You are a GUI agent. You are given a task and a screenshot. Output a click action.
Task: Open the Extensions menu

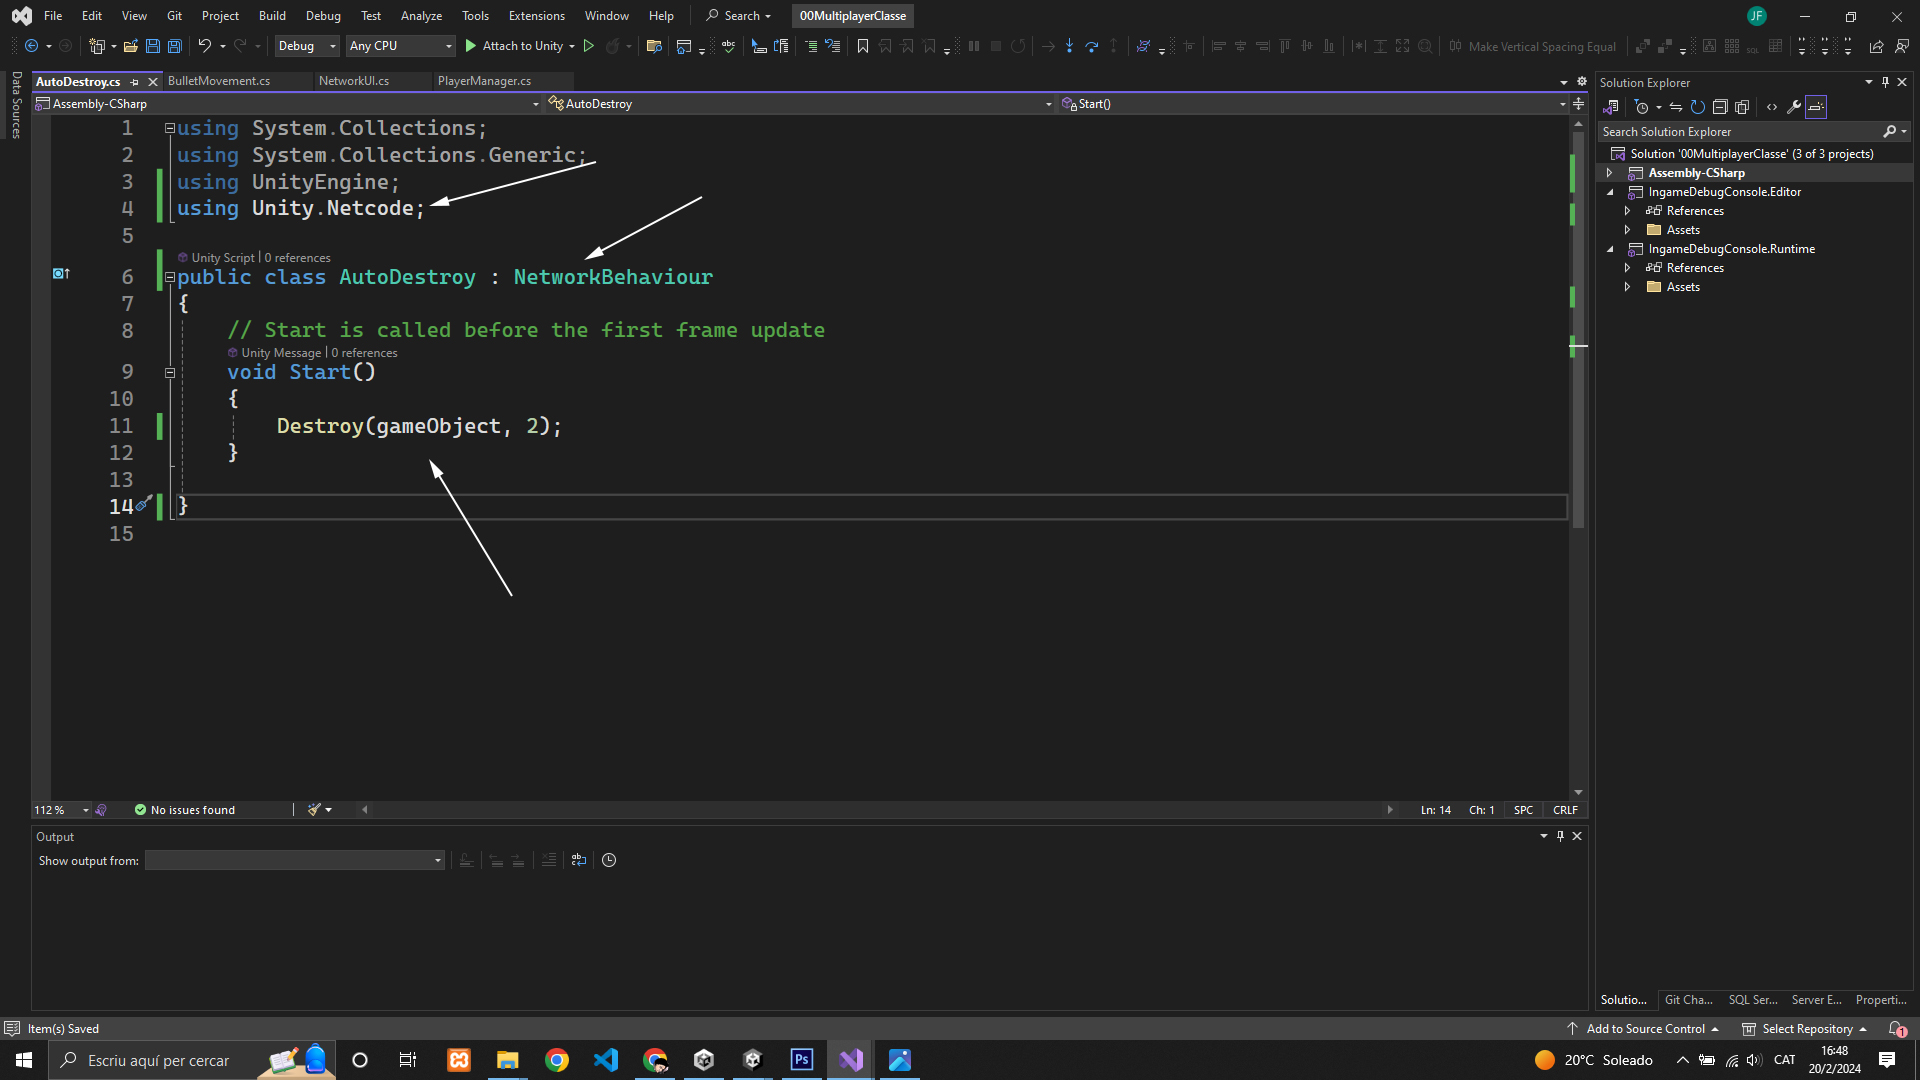click(x=536, y=16)
